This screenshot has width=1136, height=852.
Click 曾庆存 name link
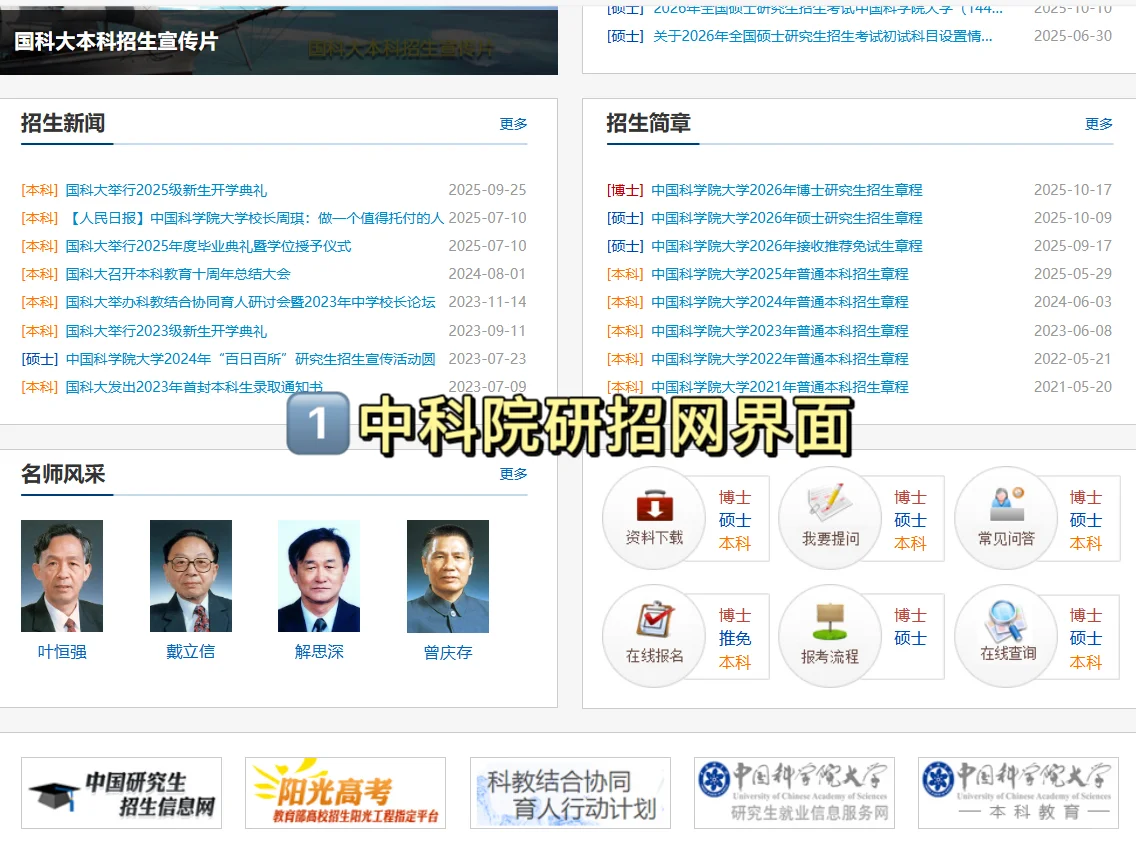pos(447,651)
